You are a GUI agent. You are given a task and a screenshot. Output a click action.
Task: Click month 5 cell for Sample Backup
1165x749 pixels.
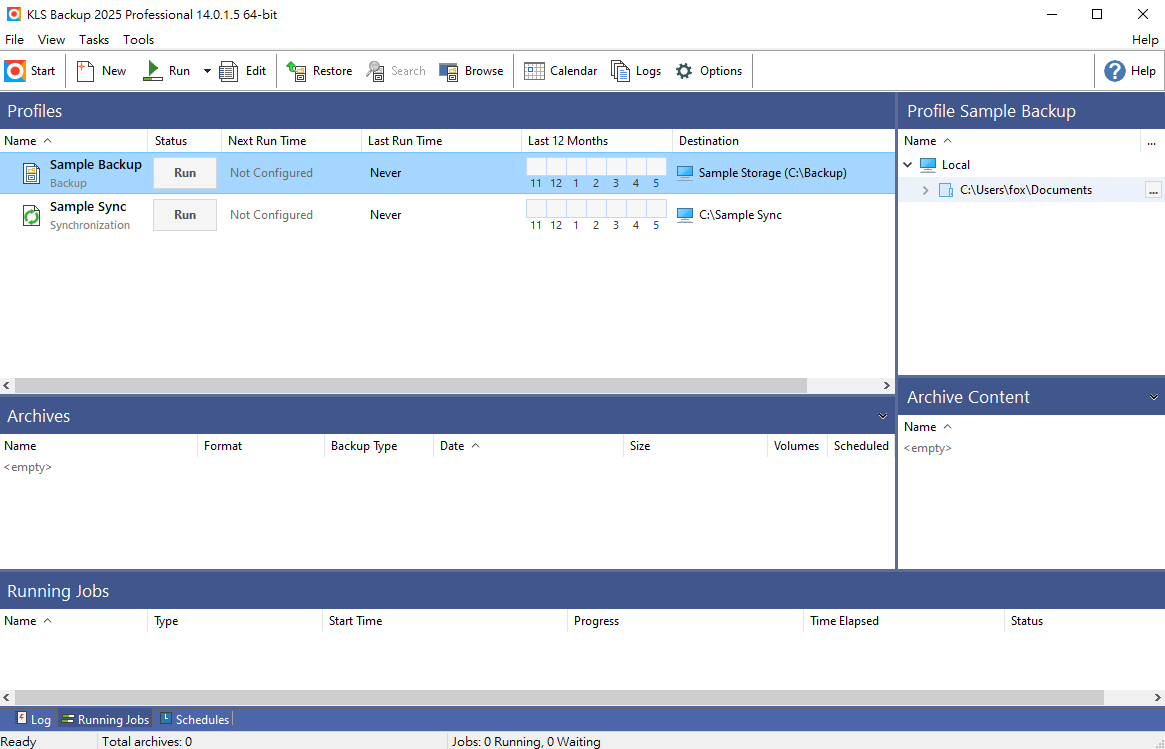point(656,166)
